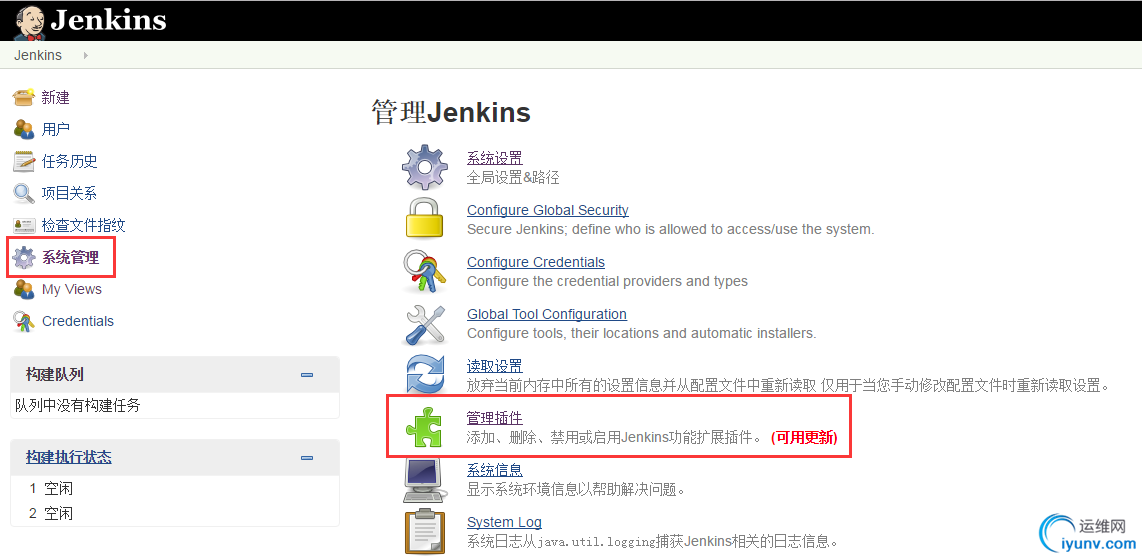Click the 显示系统环境信息以帮助解决问题 description
The image size is (1142, 560).
click(x=576, y=489)
